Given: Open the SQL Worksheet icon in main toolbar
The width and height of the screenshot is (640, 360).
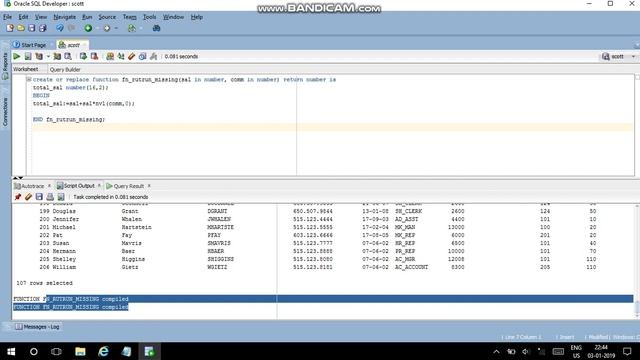Looking at the screenshot, I should (x=131, y=28).
